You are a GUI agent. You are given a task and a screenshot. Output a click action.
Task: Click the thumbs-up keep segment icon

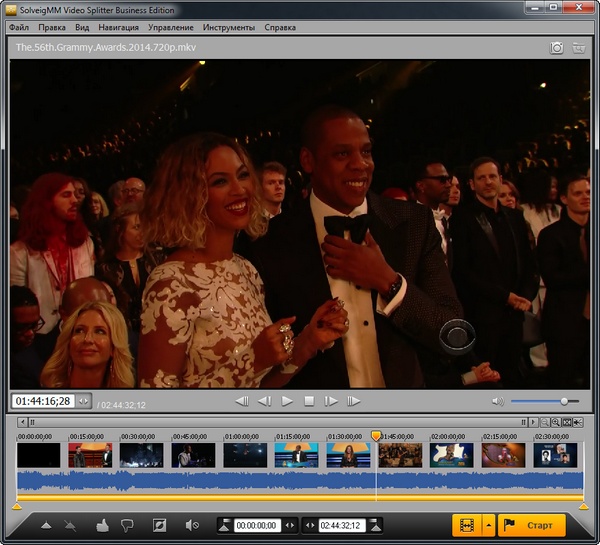pyautogui.click(x=102, y=525)
